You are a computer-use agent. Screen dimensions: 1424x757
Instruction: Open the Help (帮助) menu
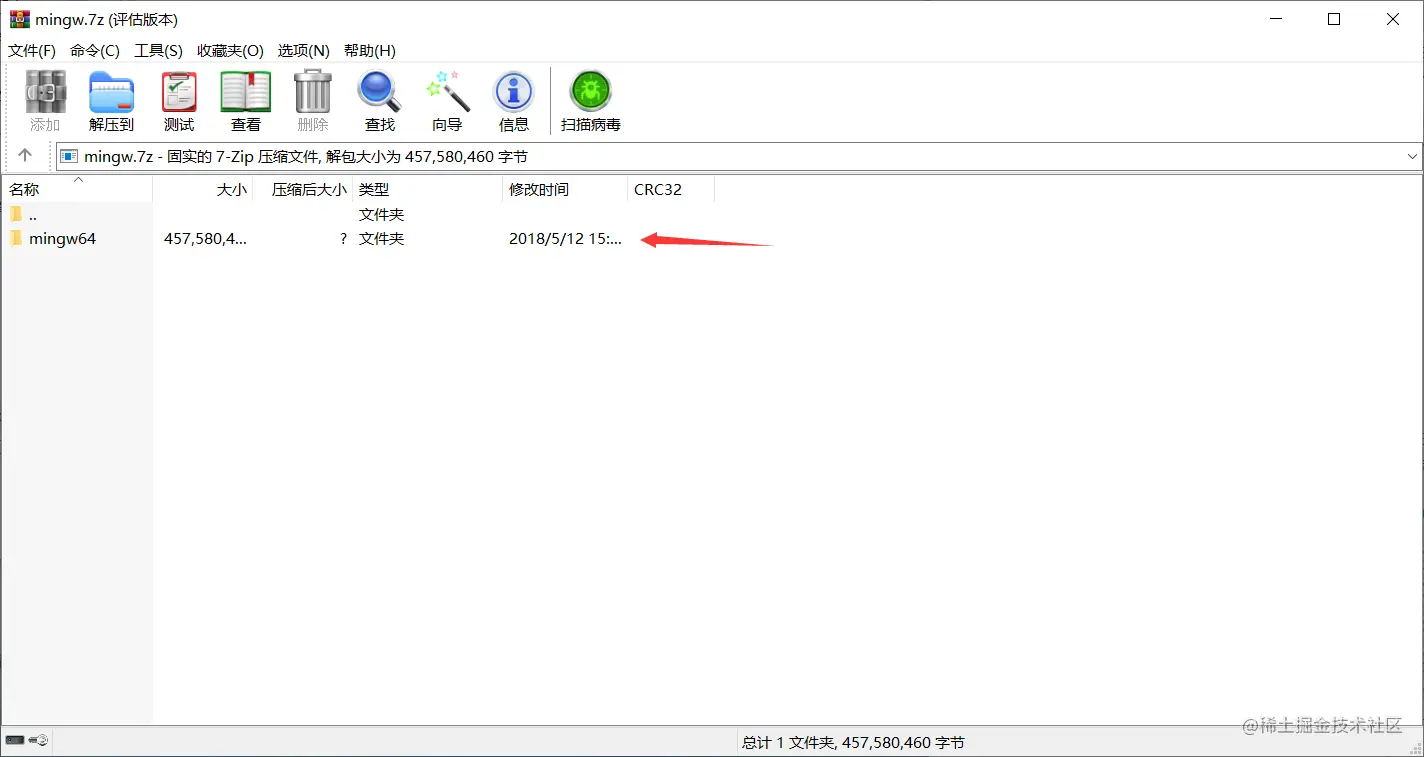point(370,50)
